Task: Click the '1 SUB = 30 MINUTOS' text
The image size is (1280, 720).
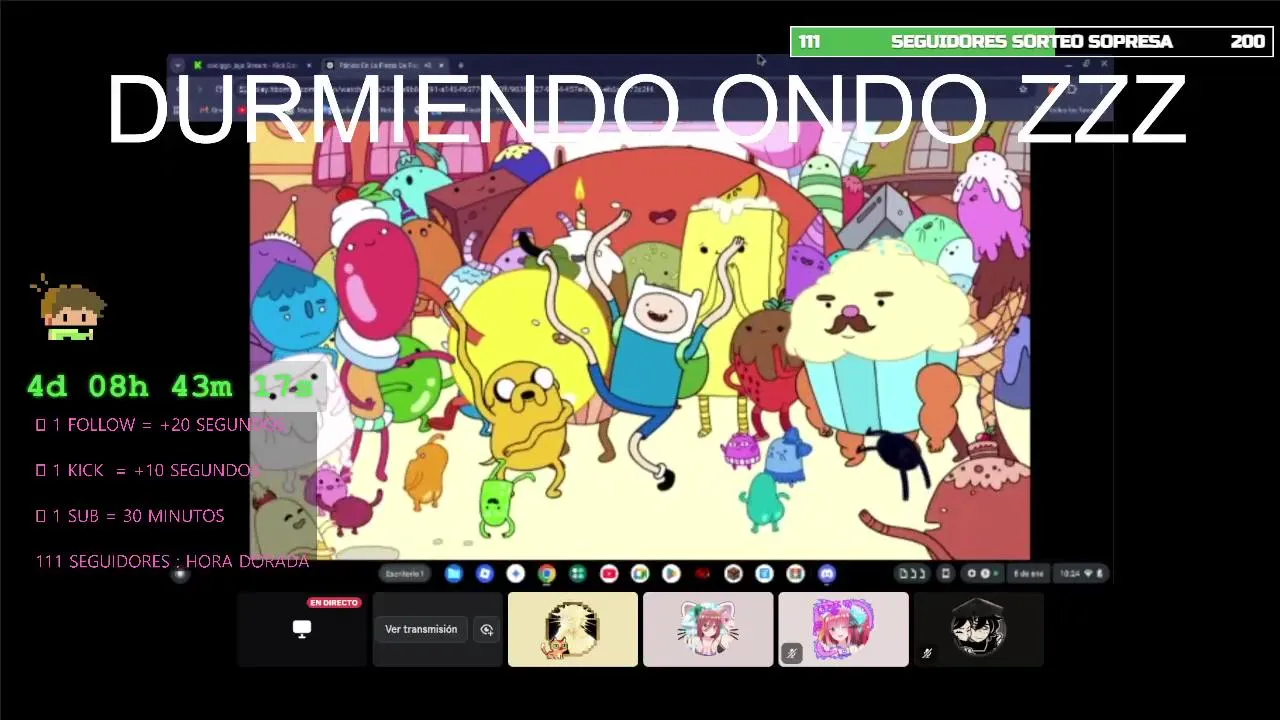Action: [x=130, y=516]
